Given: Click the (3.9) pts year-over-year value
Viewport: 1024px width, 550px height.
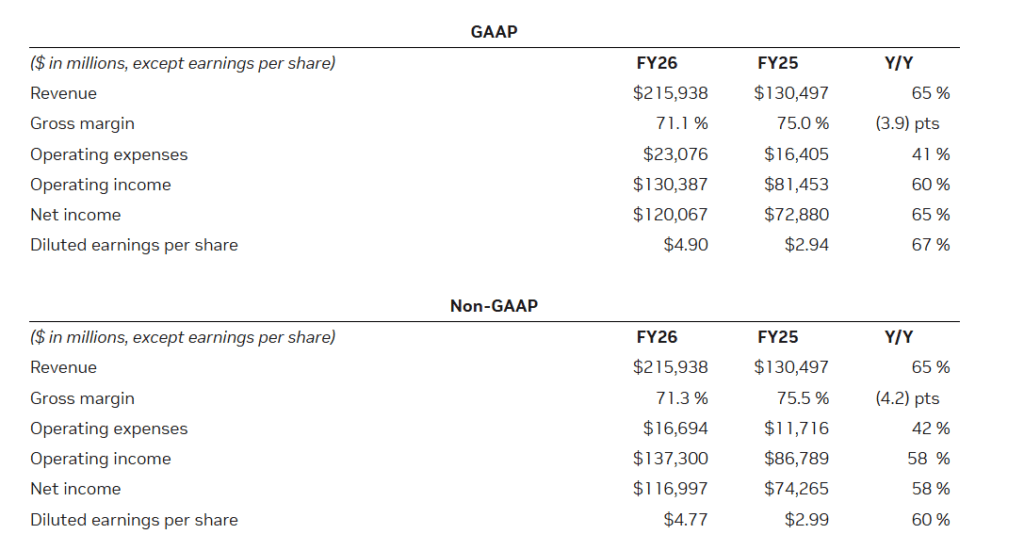Looking at the screenshot, I should [x=907, y=124].
